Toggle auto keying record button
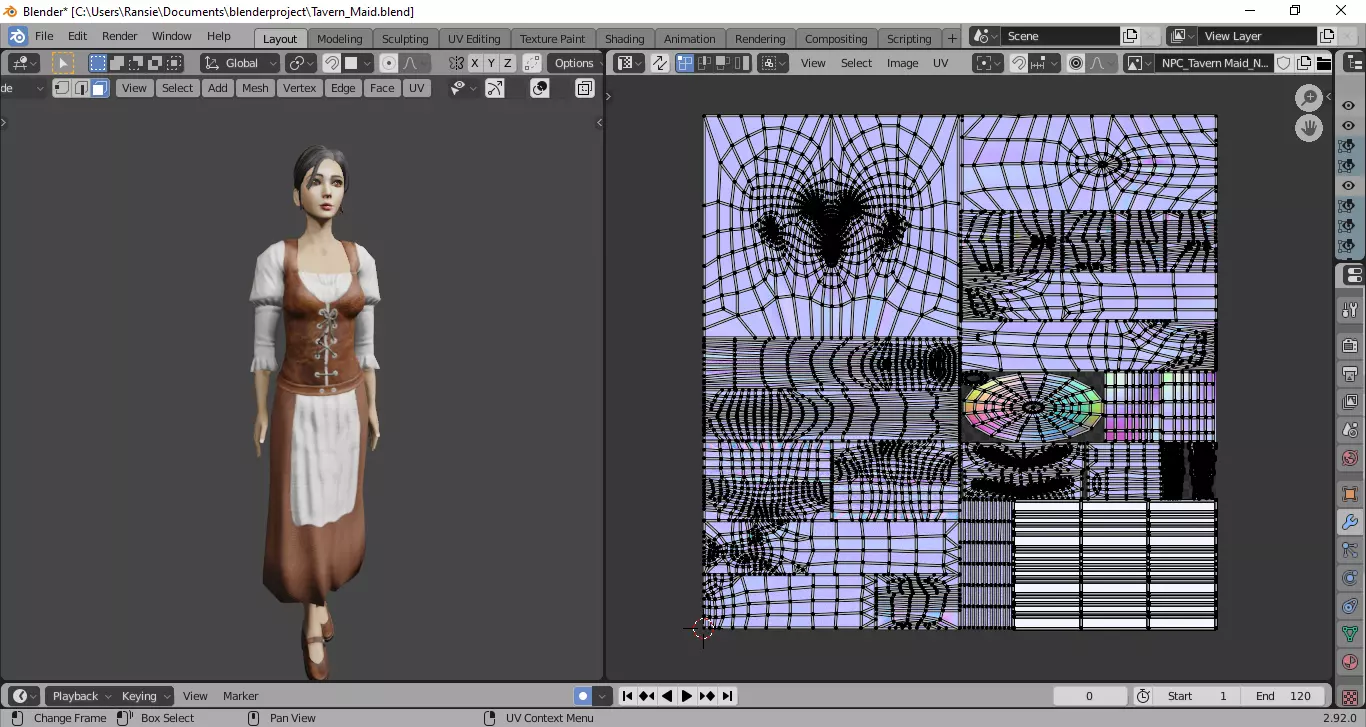 (x=582, y=696)
